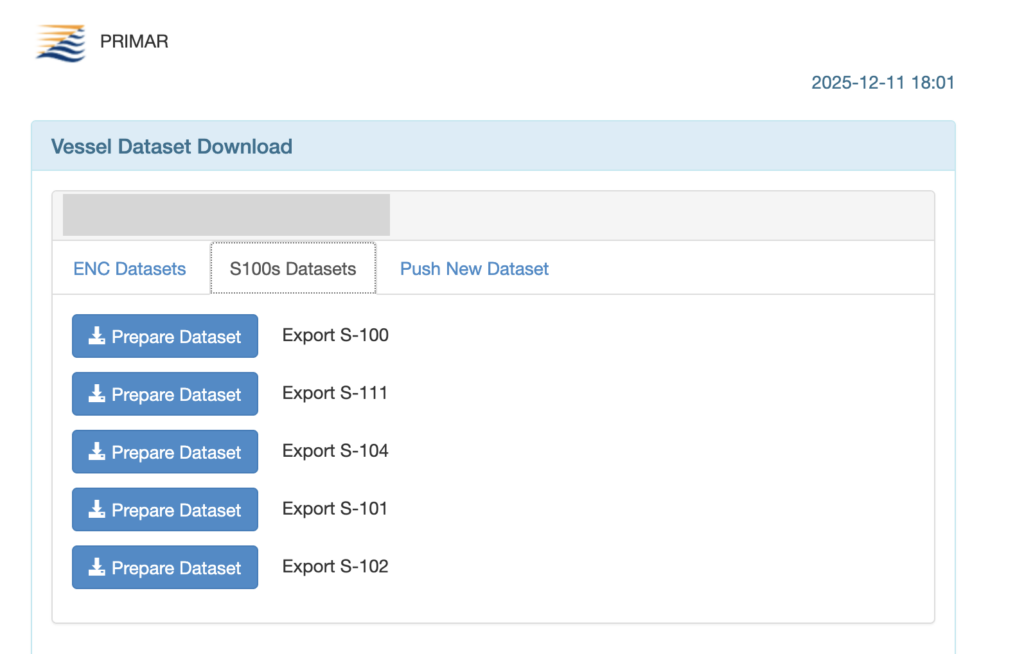Click the PRIMAR brand name text
Image resolution: width=1024 pixels, height=654 pixels.
click(x=134, y=42)
